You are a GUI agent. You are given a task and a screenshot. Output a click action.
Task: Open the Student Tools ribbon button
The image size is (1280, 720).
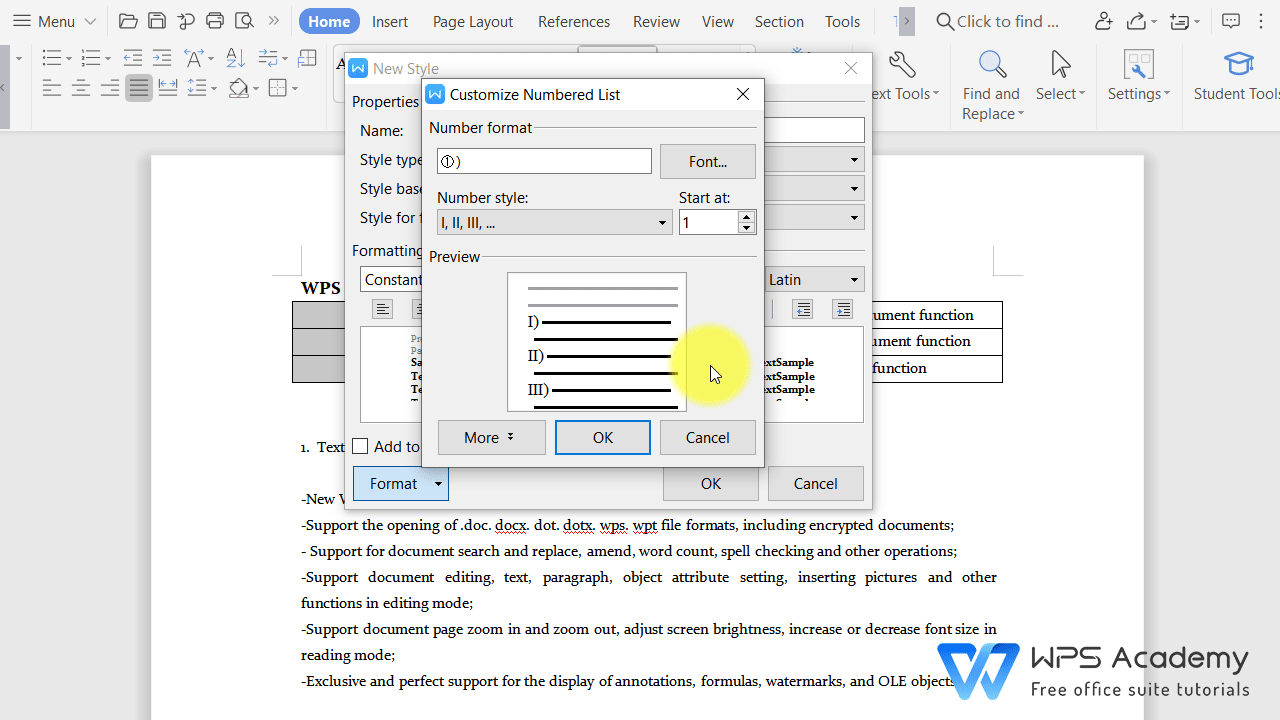click(1237, 77)
